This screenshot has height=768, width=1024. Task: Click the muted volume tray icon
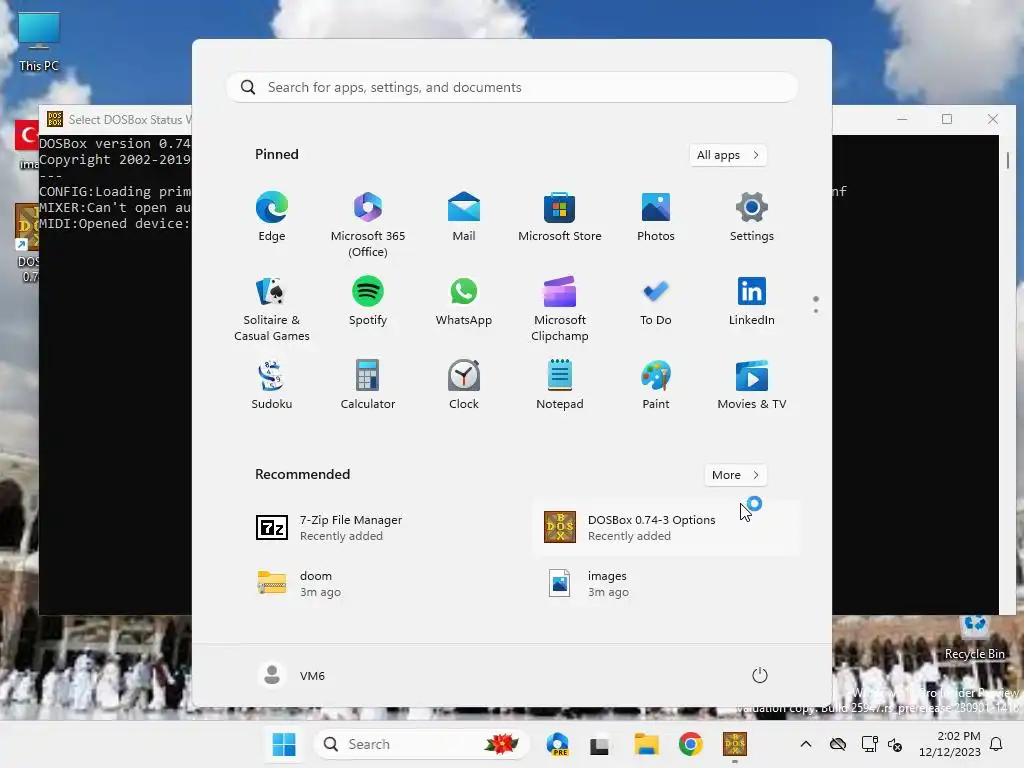pos(895,744)
